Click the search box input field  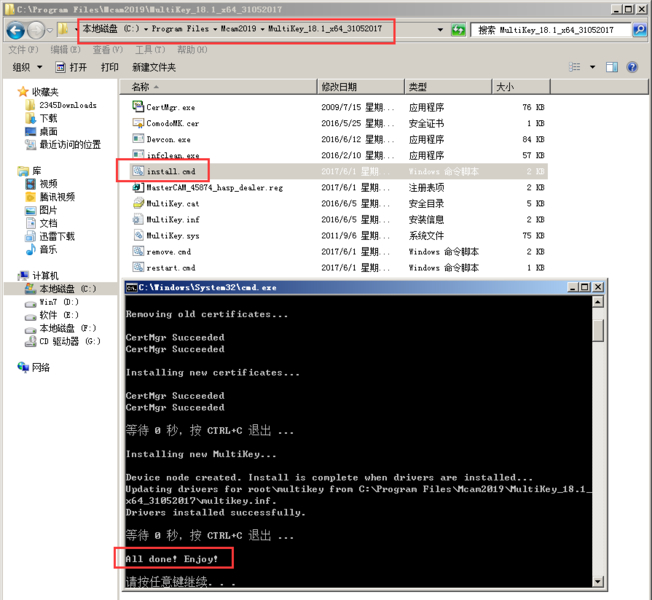[x=550, y=31]
